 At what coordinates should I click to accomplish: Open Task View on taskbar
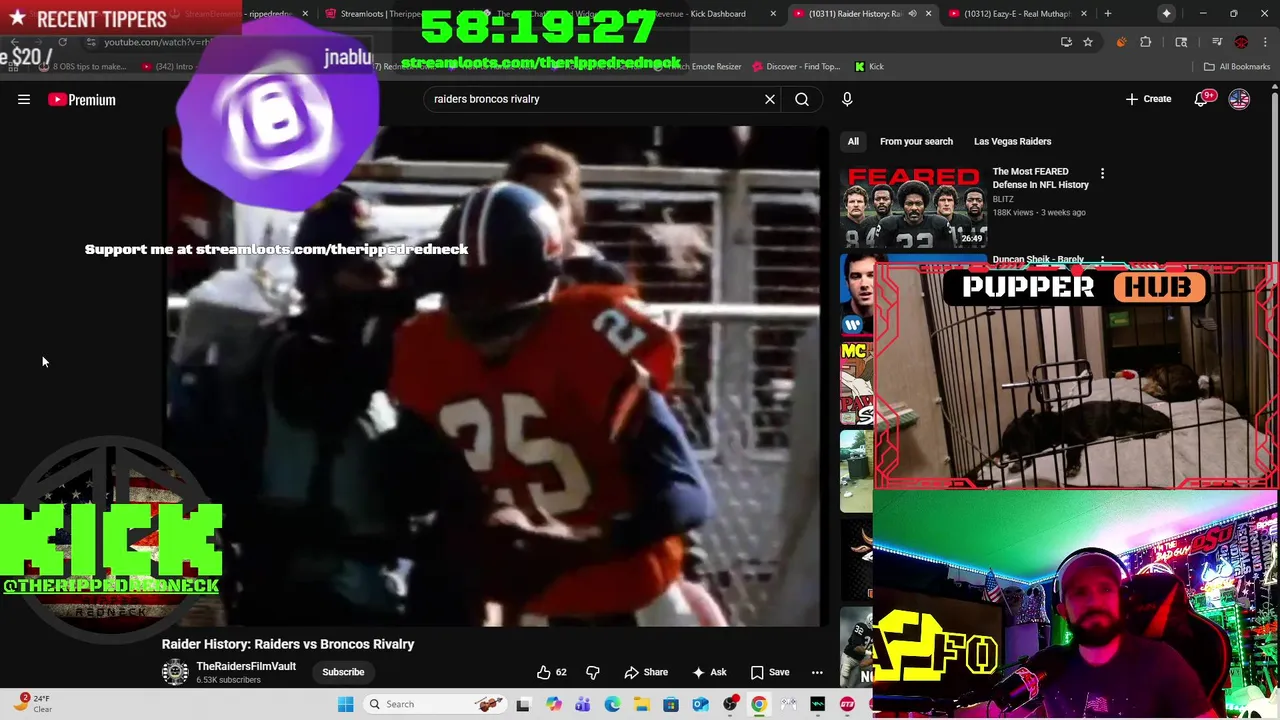pyautogui.click(x=522, y=704)
